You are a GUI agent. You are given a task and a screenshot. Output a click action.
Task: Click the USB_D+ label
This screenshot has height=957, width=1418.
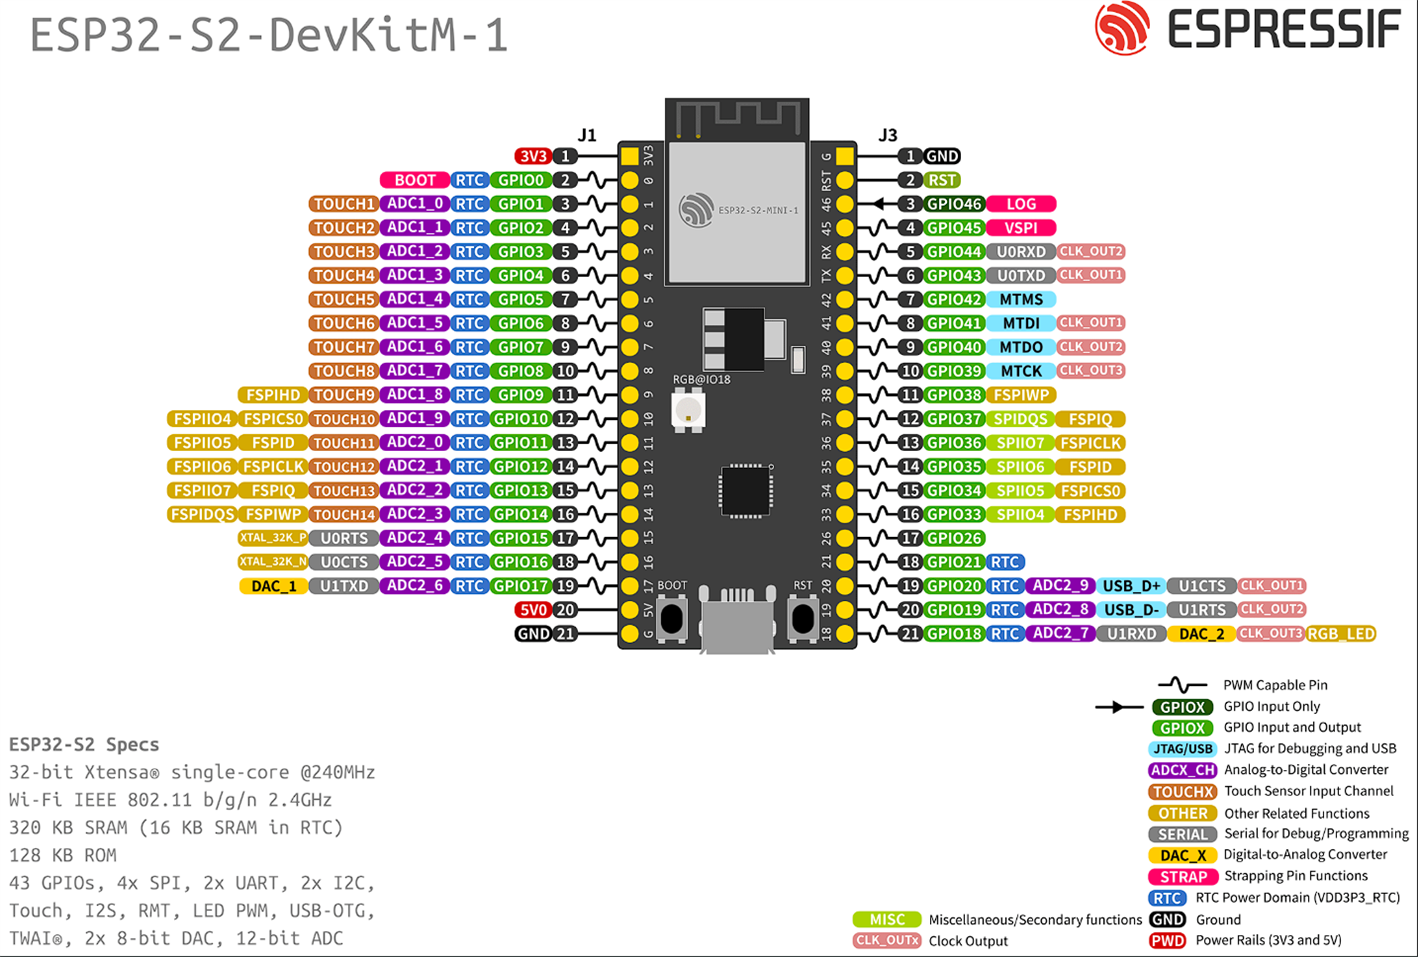1131,586
